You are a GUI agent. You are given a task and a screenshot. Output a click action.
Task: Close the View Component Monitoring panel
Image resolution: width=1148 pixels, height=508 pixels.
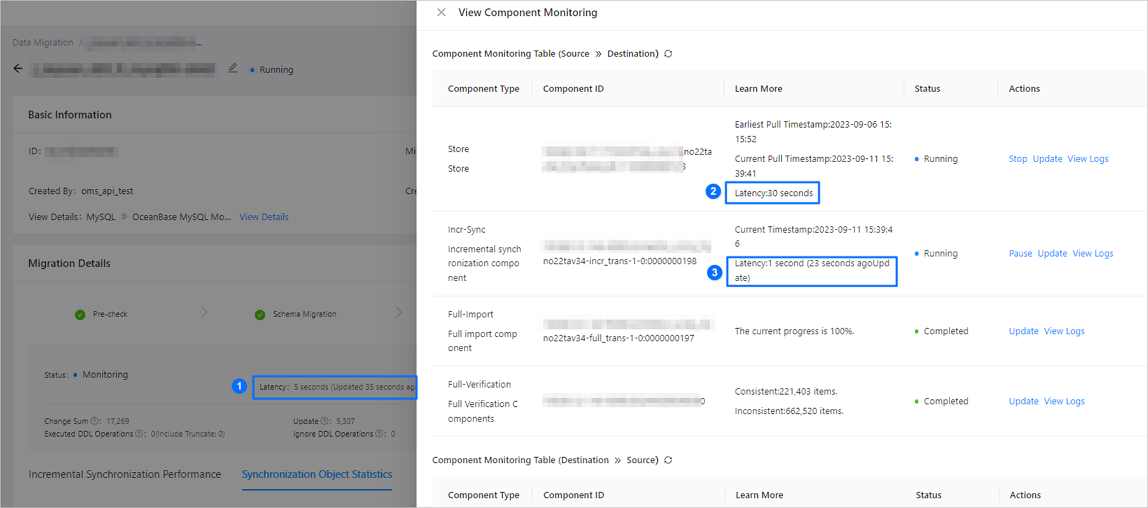coord(442,13)
